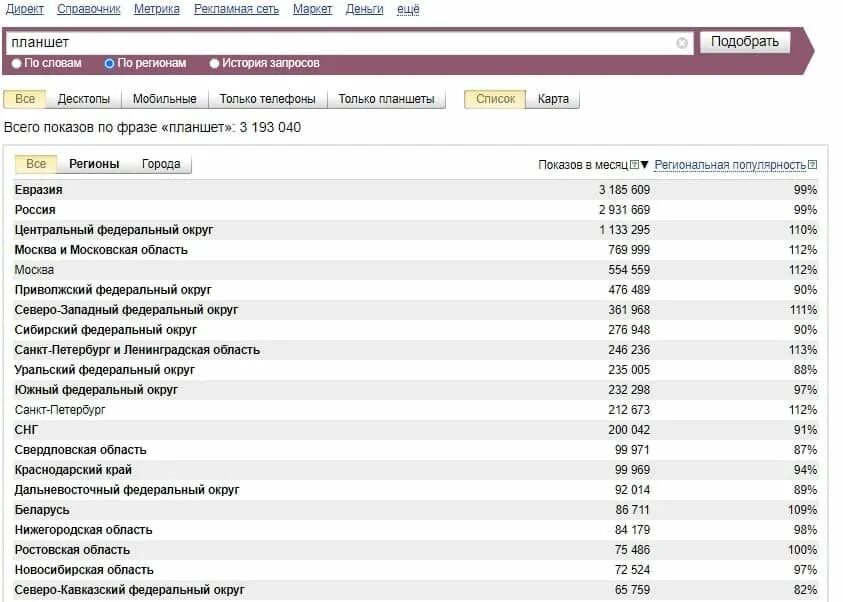The width and height of the screenshot is (843, 602).
Task: Select the Список view tab
Action: pos(495,99)
